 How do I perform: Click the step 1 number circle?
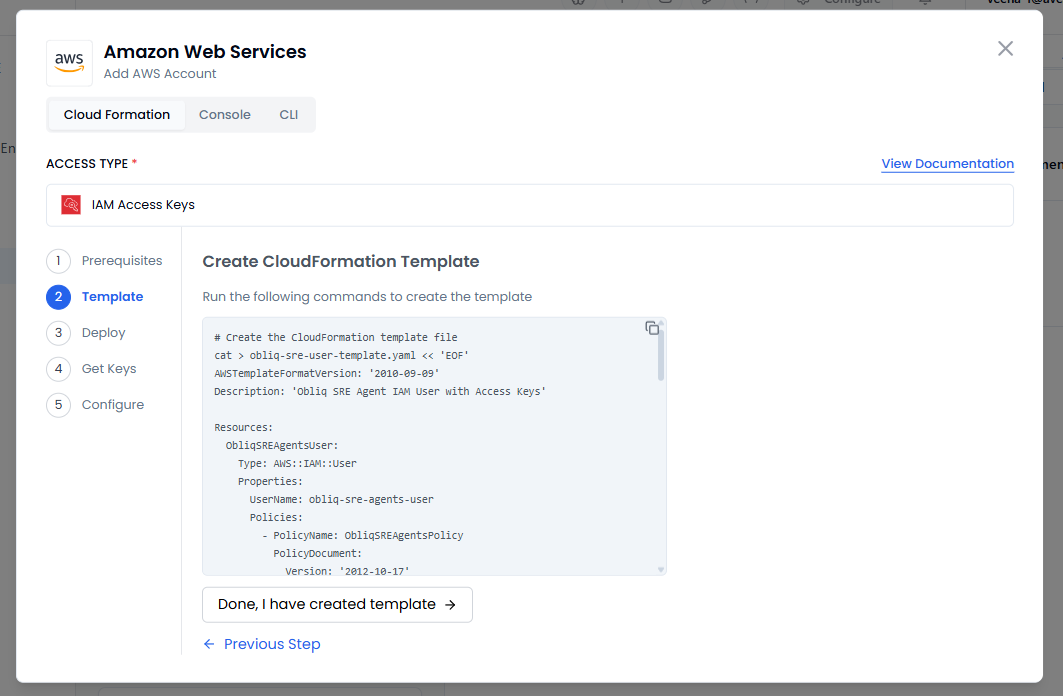pos(58,261)
